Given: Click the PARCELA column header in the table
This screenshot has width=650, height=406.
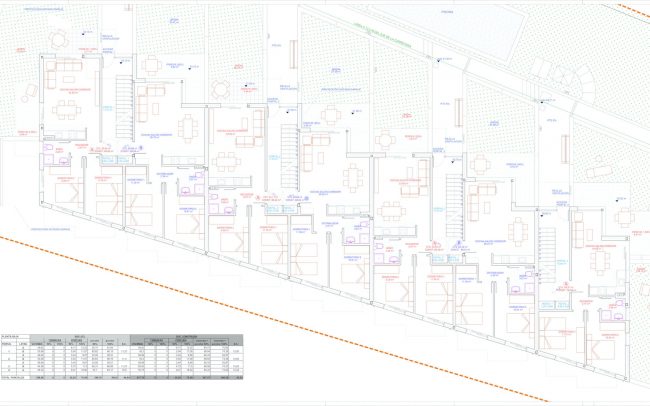Looking at the screenshot, I should click(x=8, y=344).
